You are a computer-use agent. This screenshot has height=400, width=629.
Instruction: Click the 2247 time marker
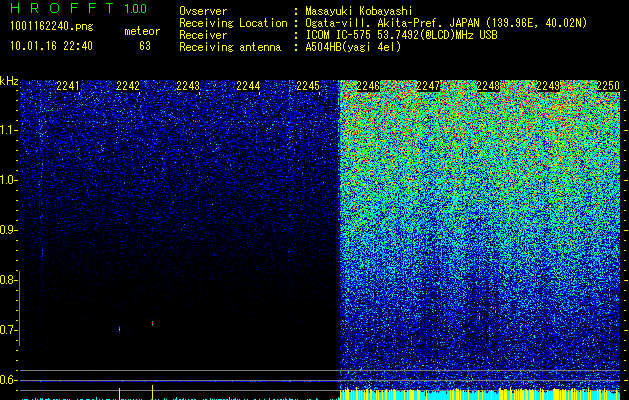pos(428,86)
